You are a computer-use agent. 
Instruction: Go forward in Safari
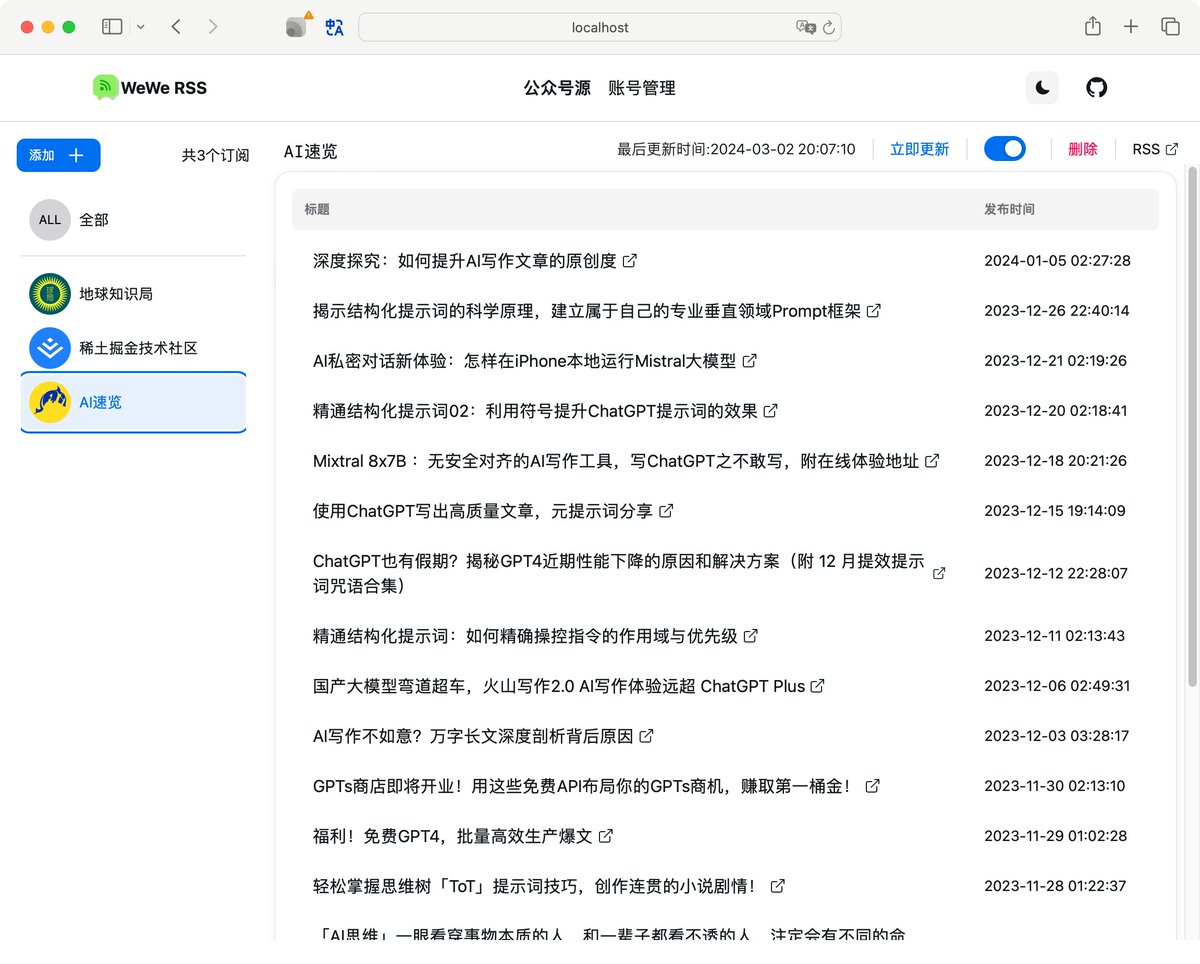(x=212, y=27)
